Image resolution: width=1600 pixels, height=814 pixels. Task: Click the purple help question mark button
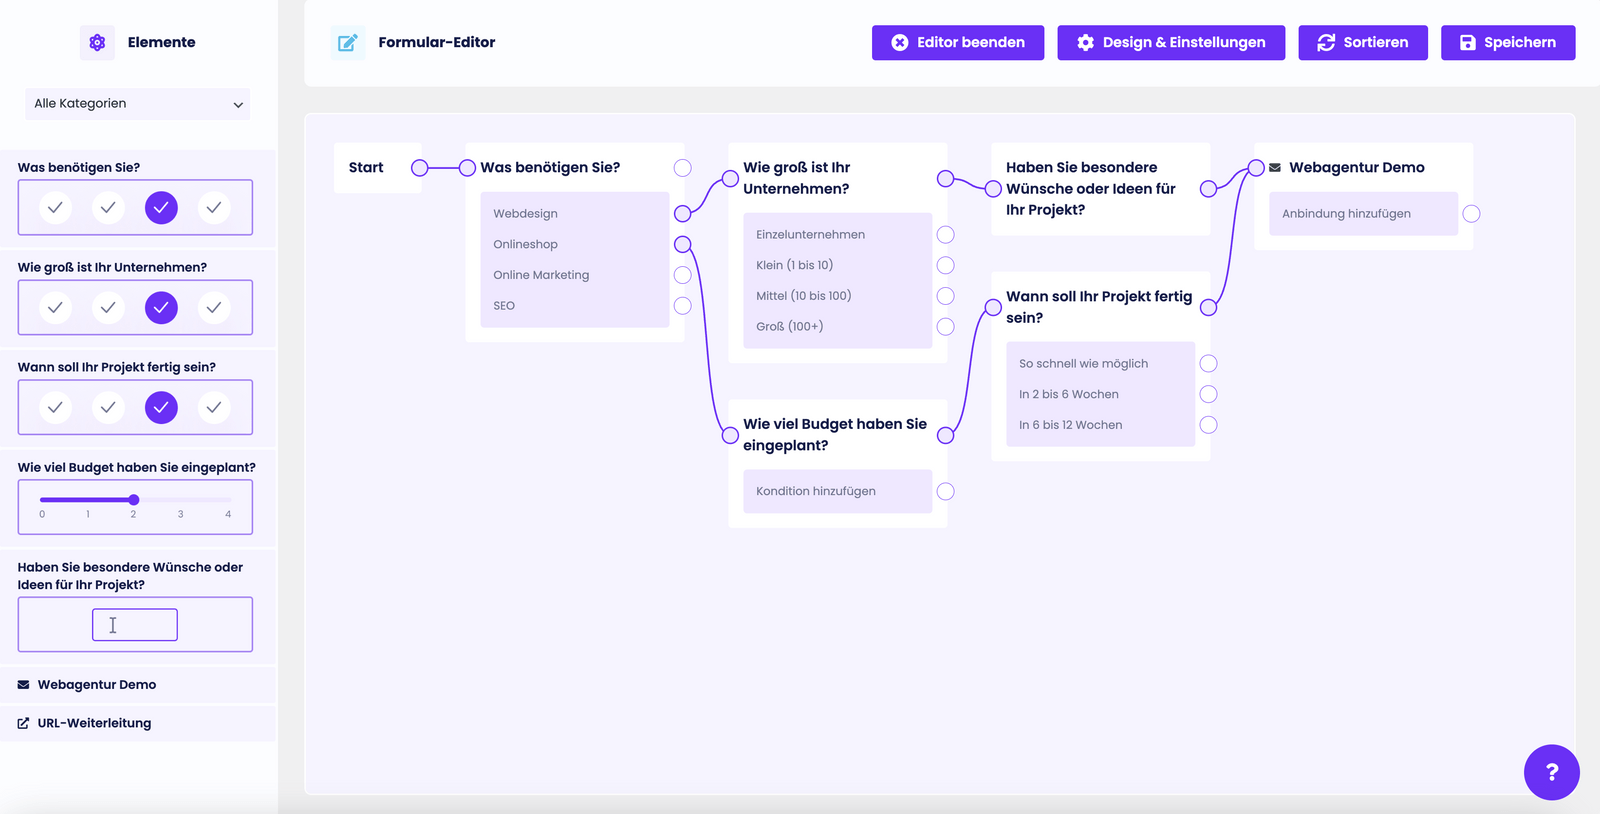(x=1551, y=772)
